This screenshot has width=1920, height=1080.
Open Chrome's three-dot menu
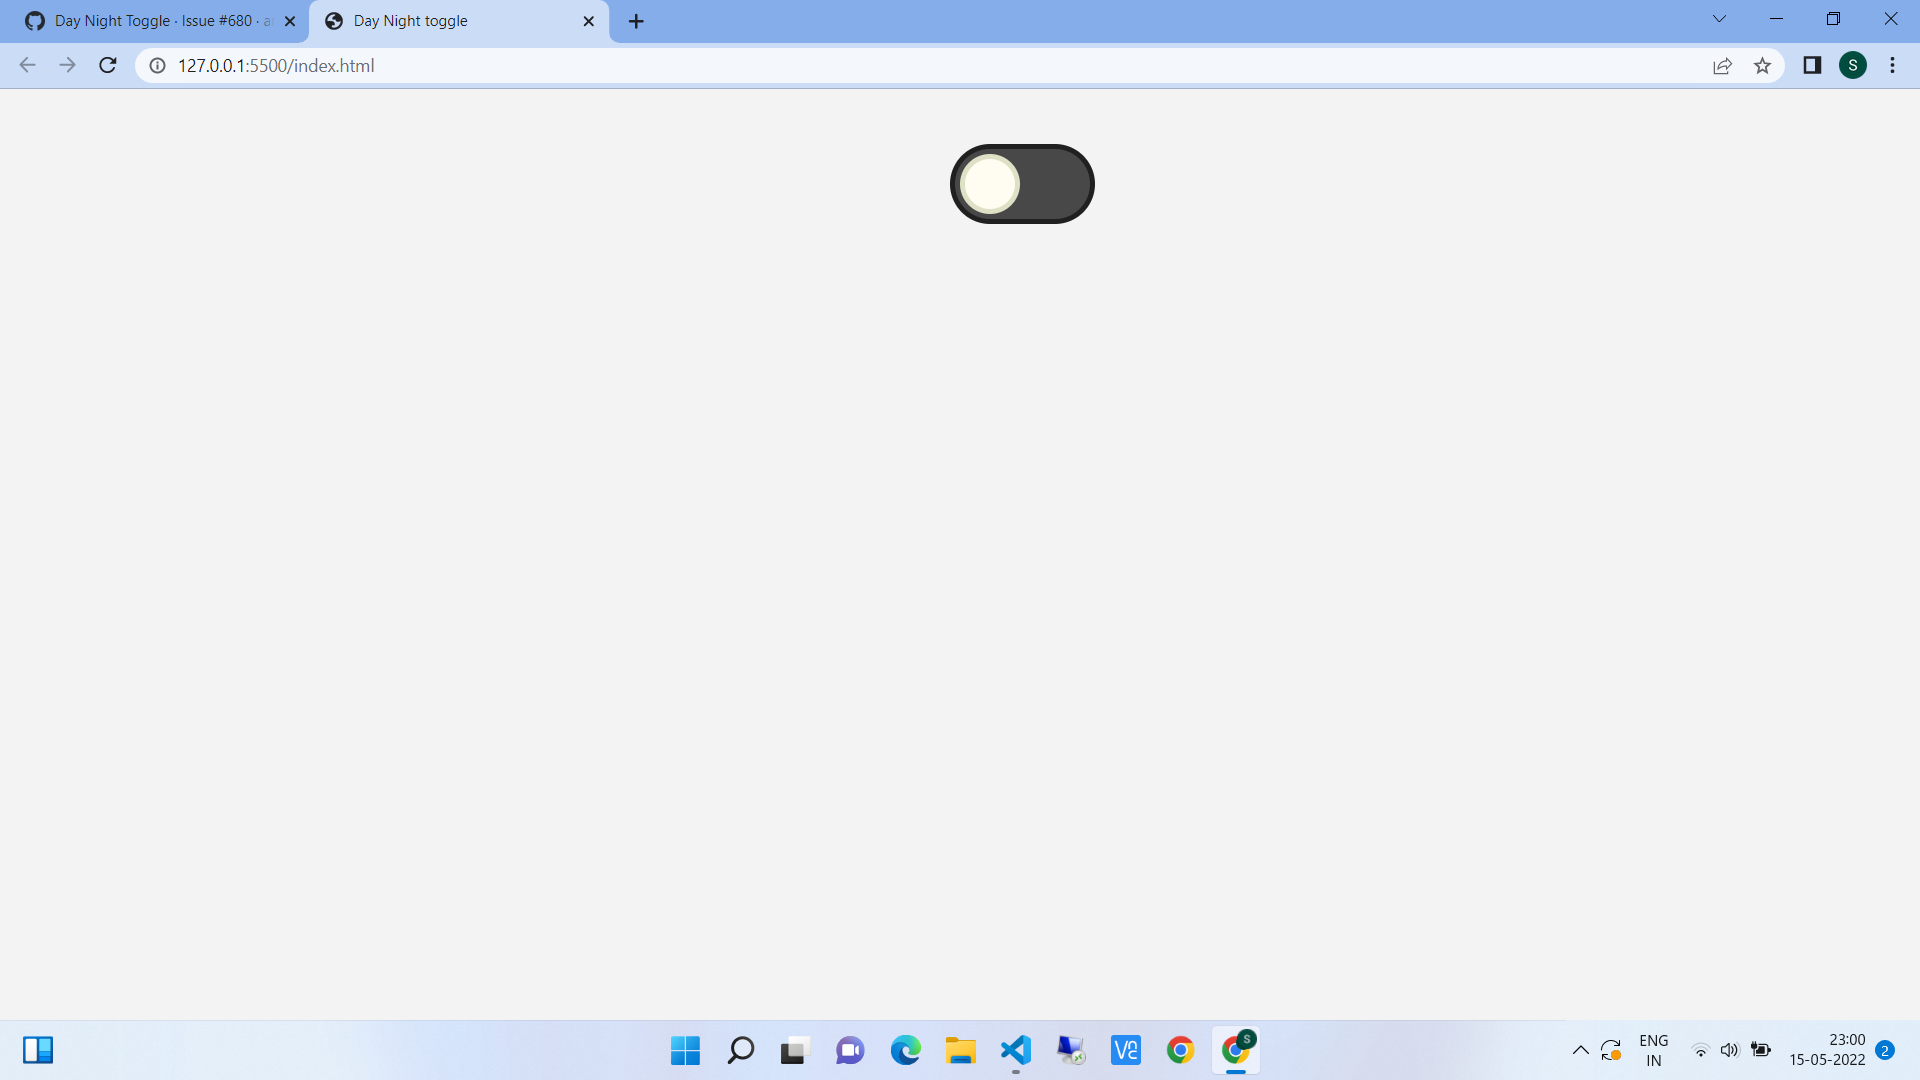click(1892, 65)
